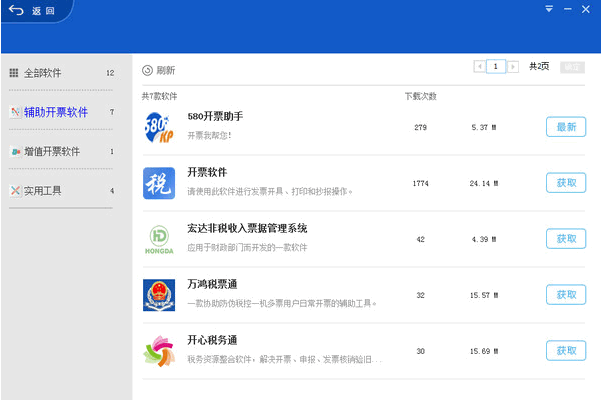Screen dimensions: 602x401
Task: Click the 下载次数 column header
Action: tap(421, 96)
